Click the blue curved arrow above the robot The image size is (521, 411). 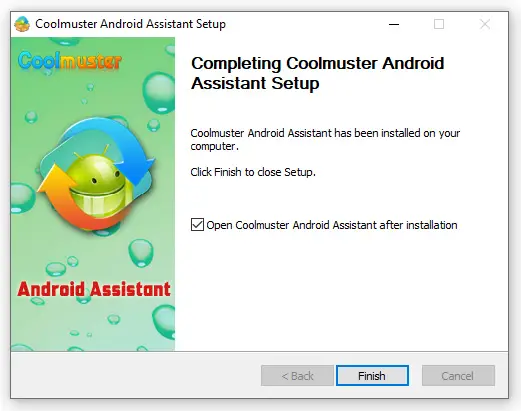pyautogui.click(x=110, y=147)
